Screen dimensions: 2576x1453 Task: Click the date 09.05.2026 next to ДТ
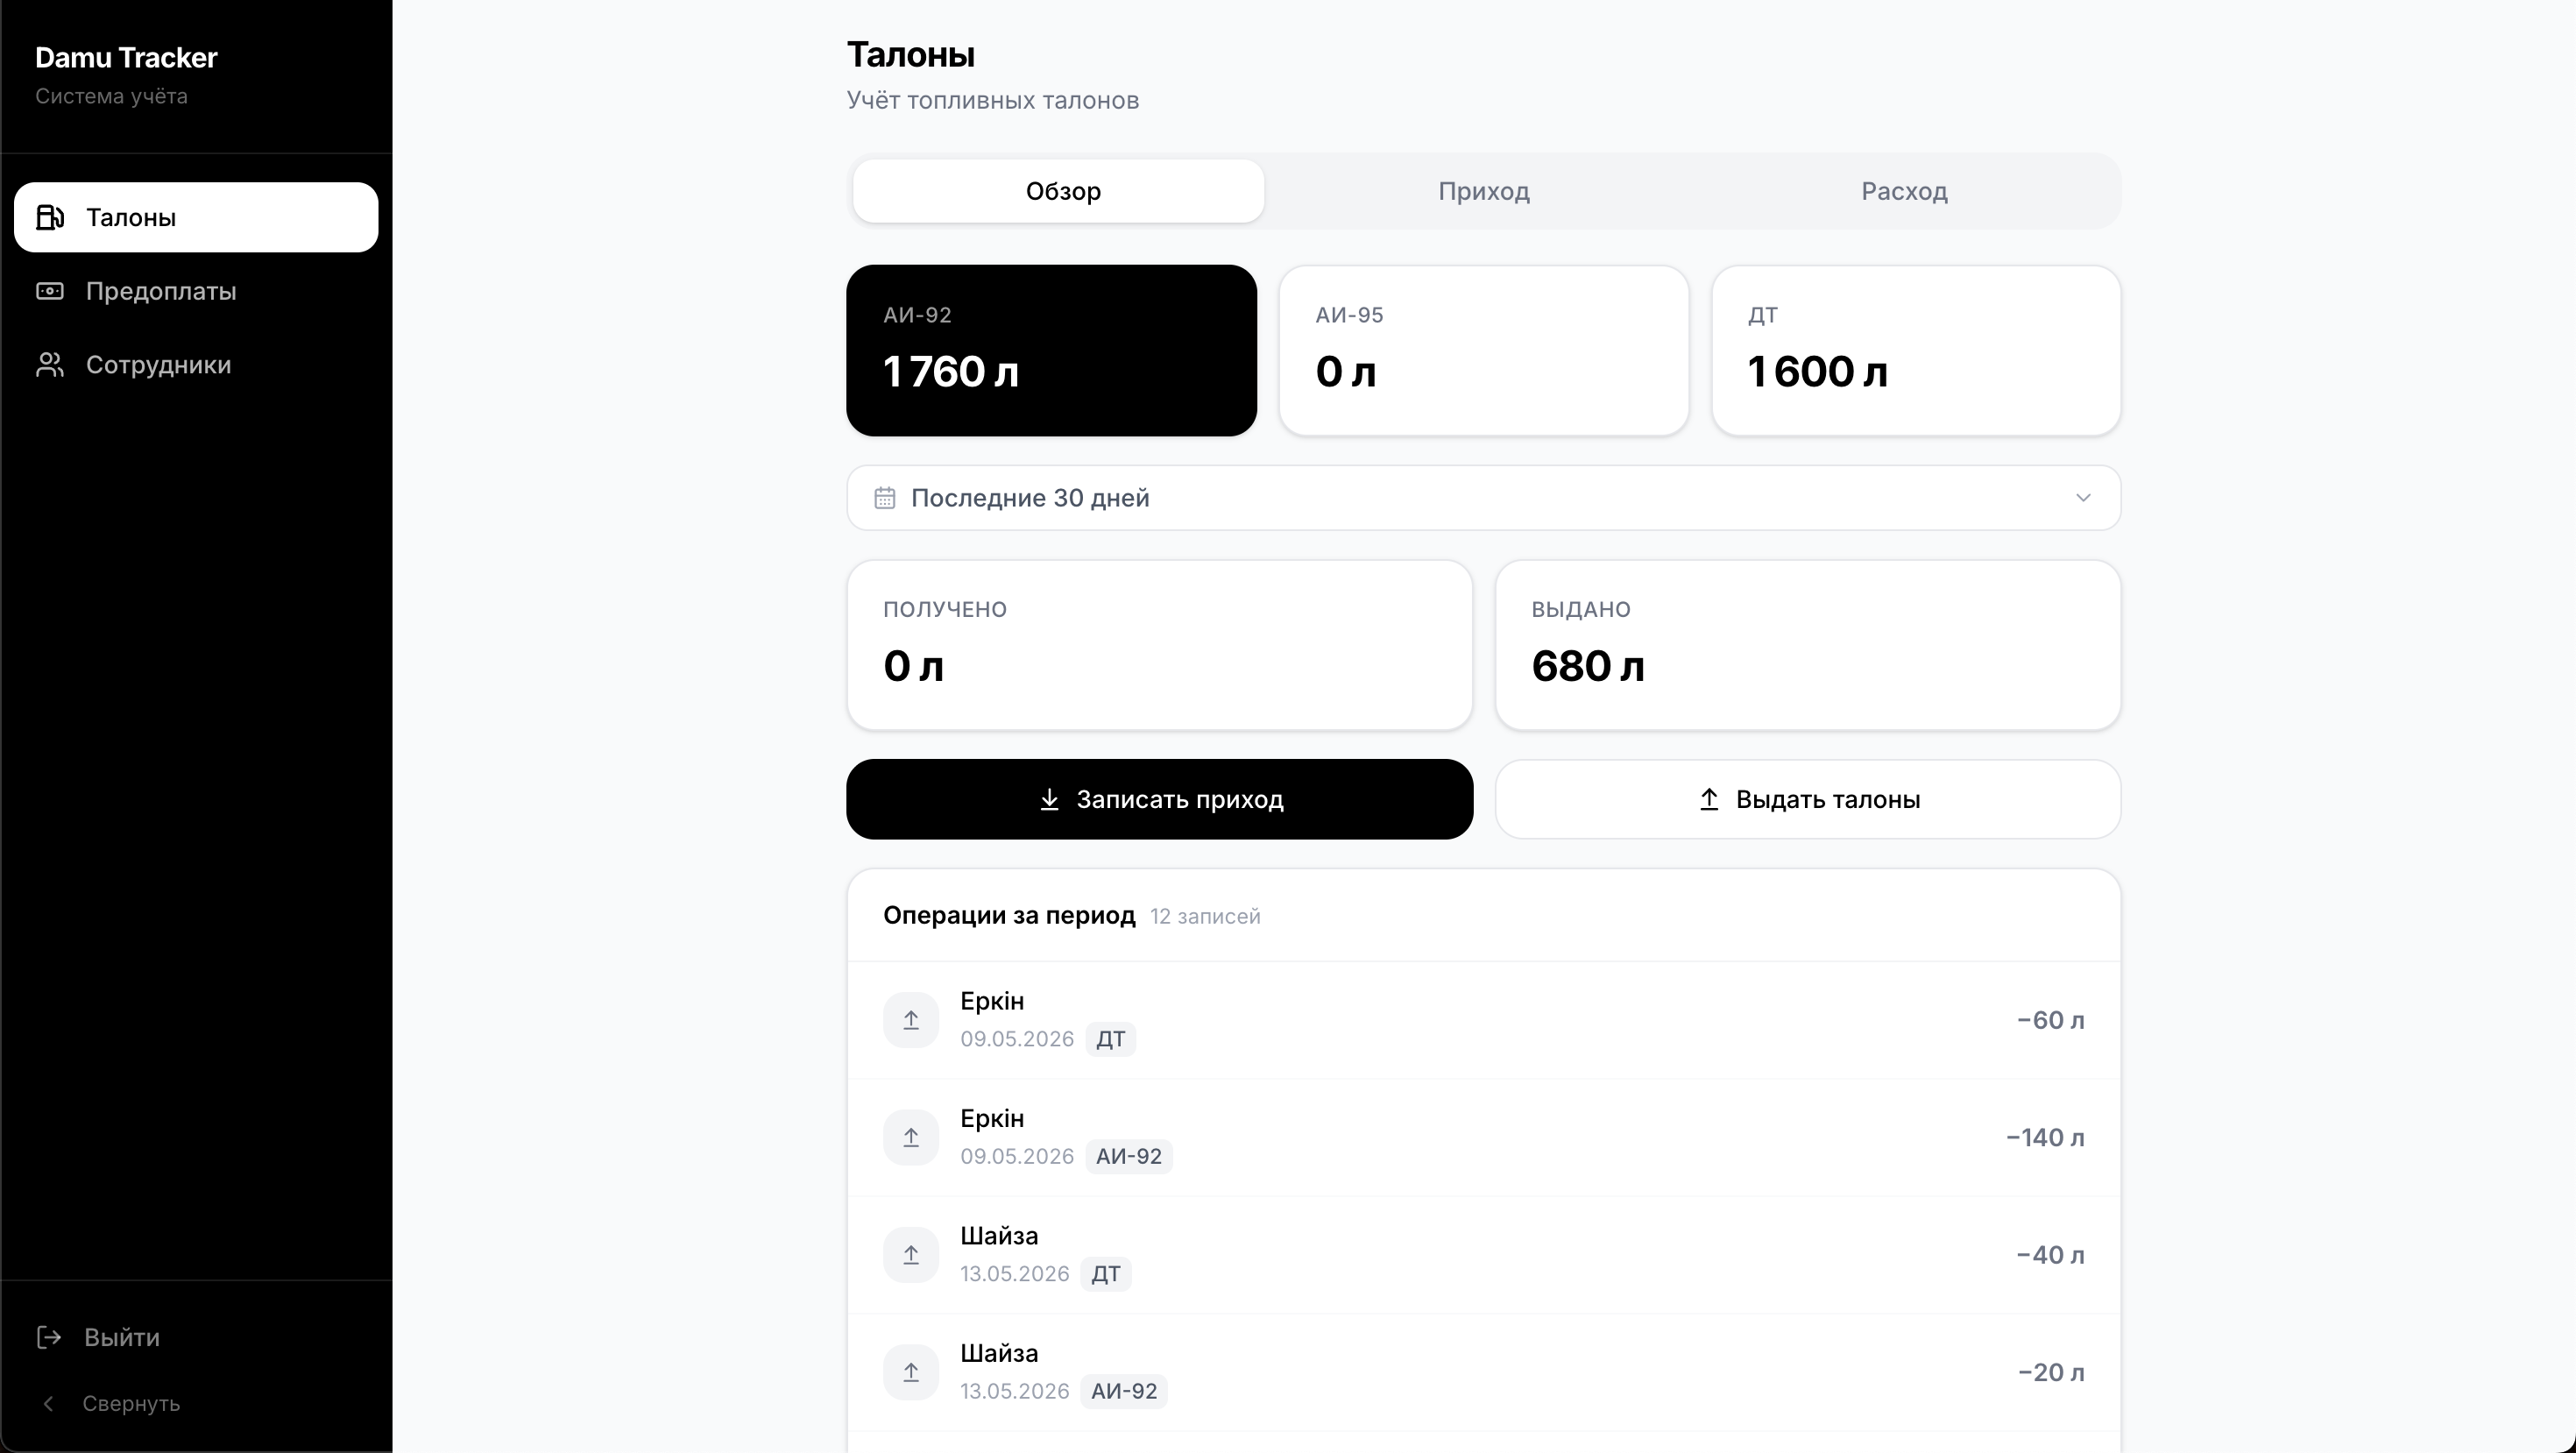point(1017,1039)
